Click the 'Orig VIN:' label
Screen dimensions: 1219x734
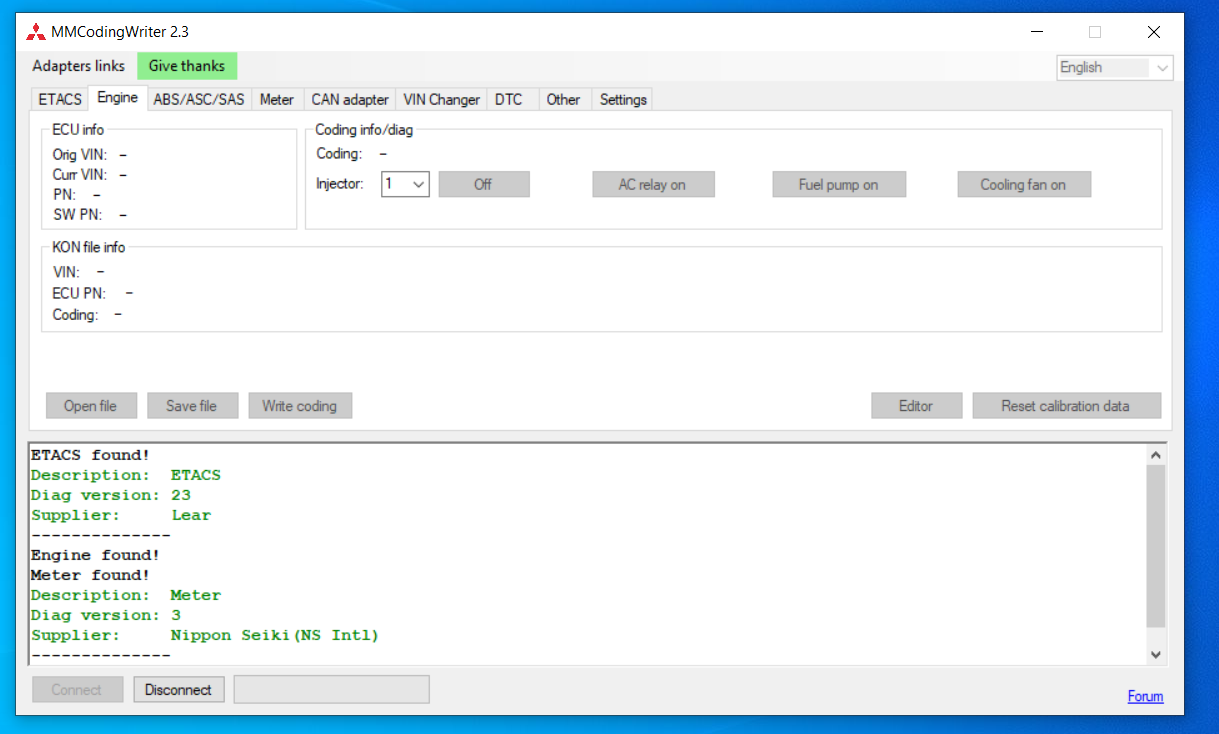point(80,155)
